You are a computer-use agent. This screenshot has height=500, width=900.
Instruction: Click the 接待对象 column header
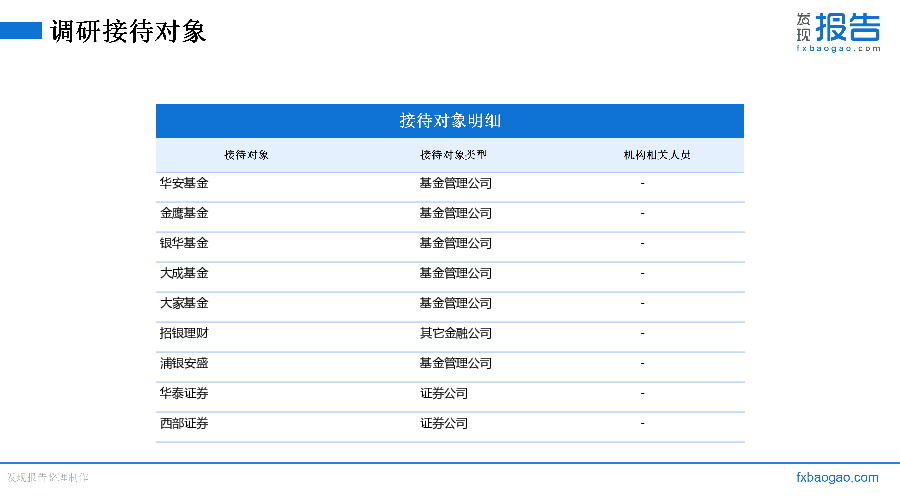pyautogui.click(x=246, y=155)
